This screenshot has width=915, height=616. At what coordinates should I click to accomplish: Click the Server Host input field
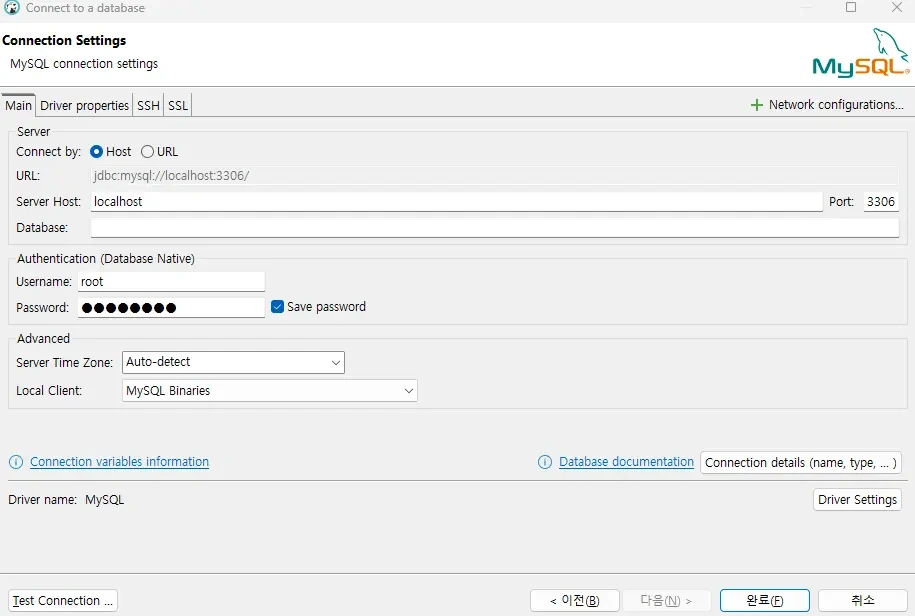point(456,202)
